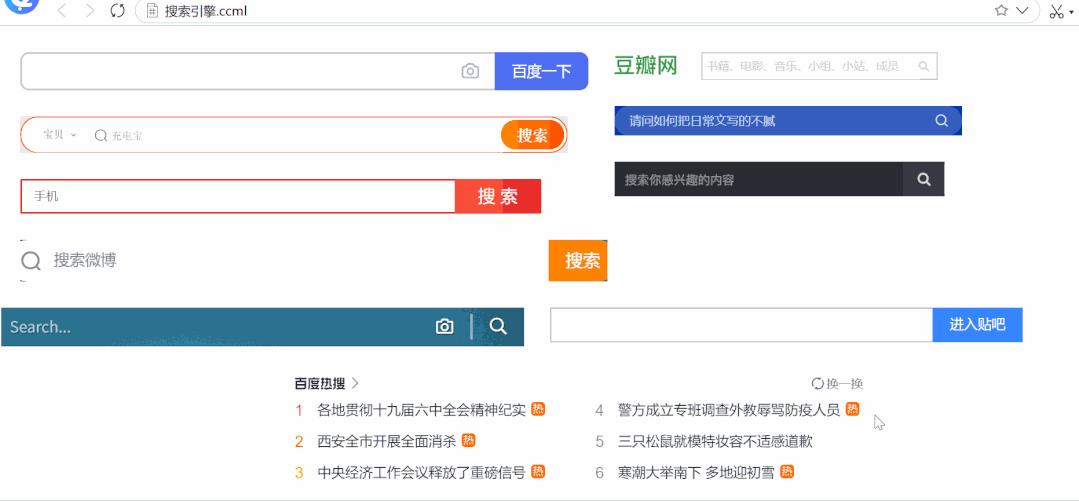Click camera icon in Baidu search box
The height and width of the screenshot is (501, 1079).
pos(470,71)
